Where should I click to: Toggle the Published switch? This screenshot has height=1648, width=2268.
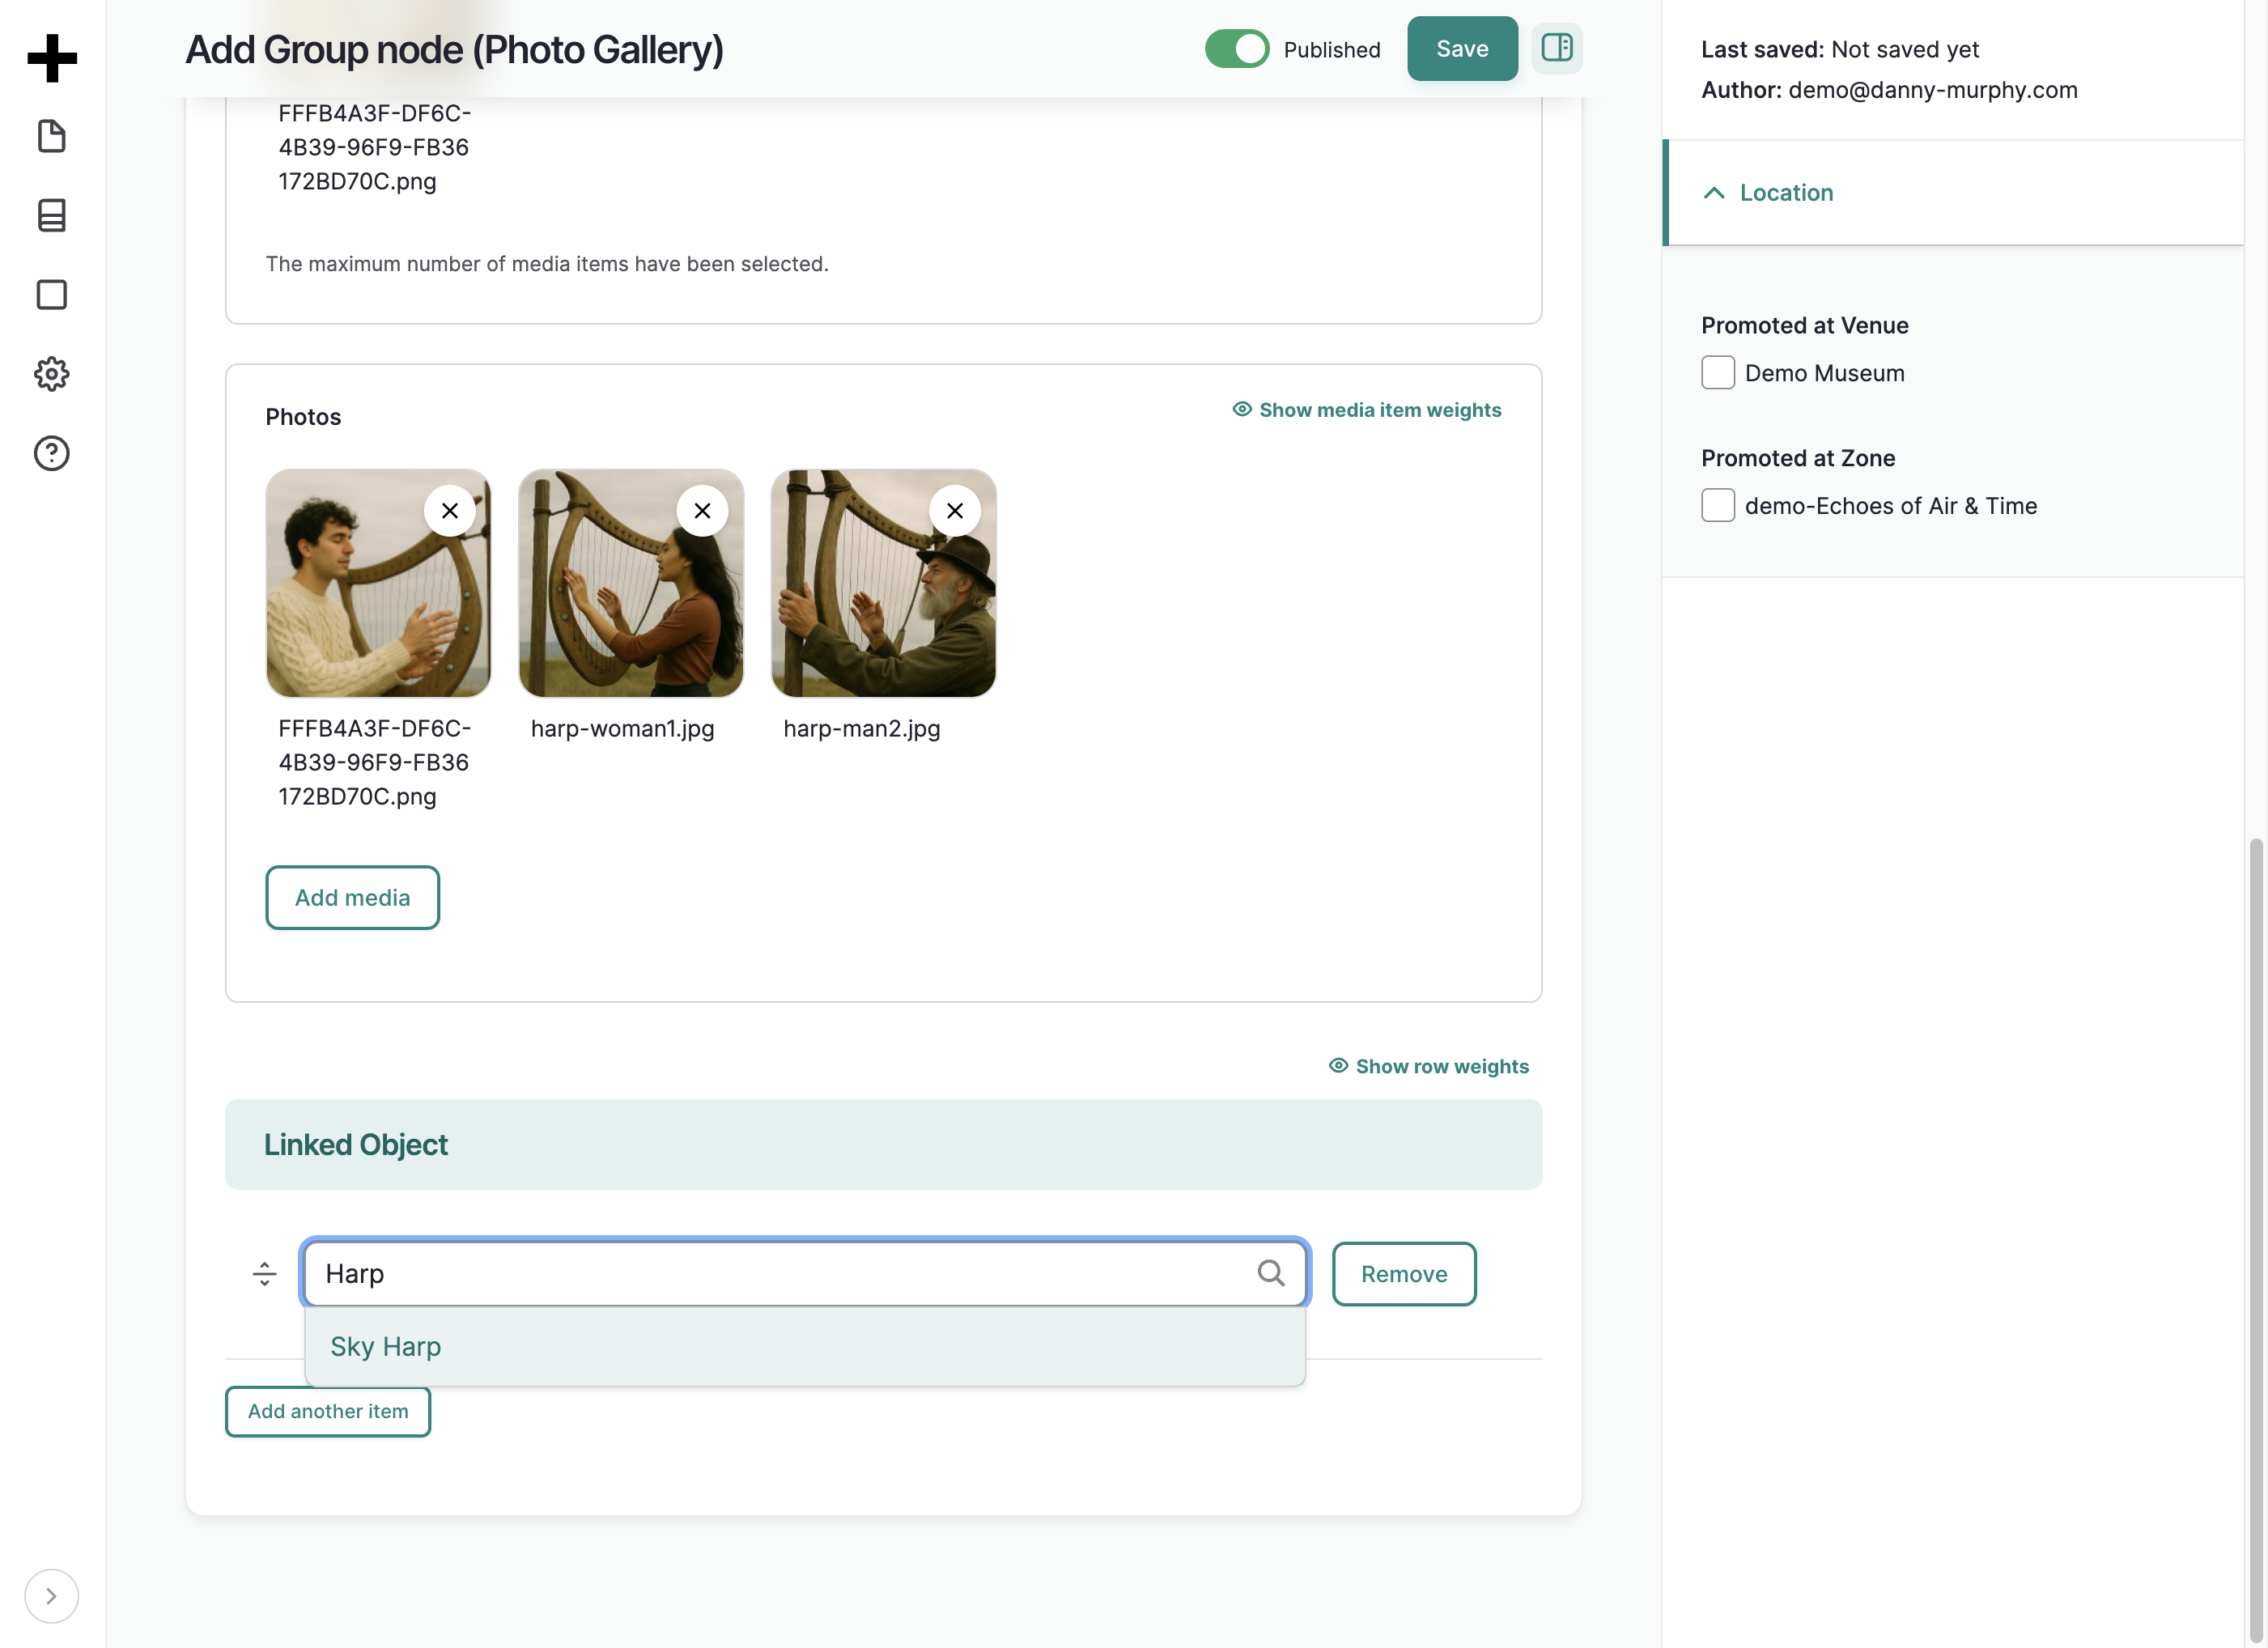1237,49
